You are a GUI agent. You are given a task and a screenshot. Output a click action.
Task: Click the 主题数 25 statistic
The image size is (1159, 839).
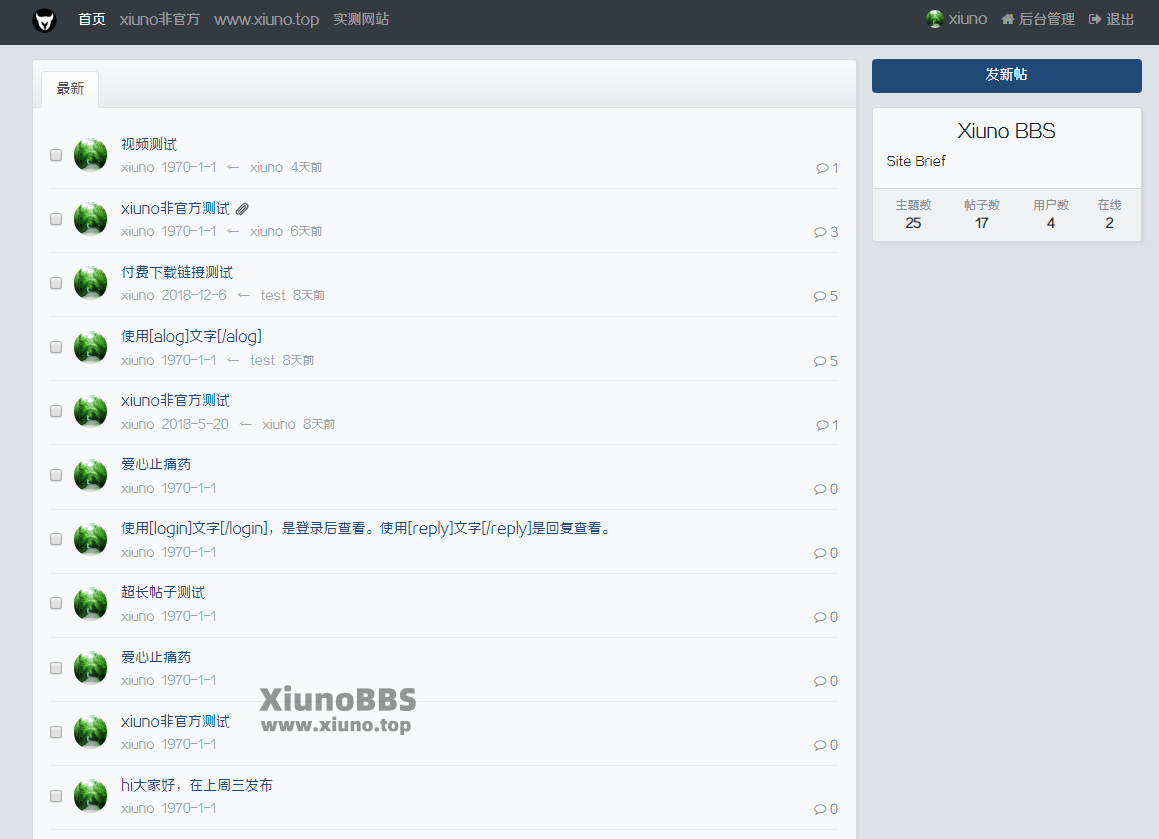(x=914, y=214)
